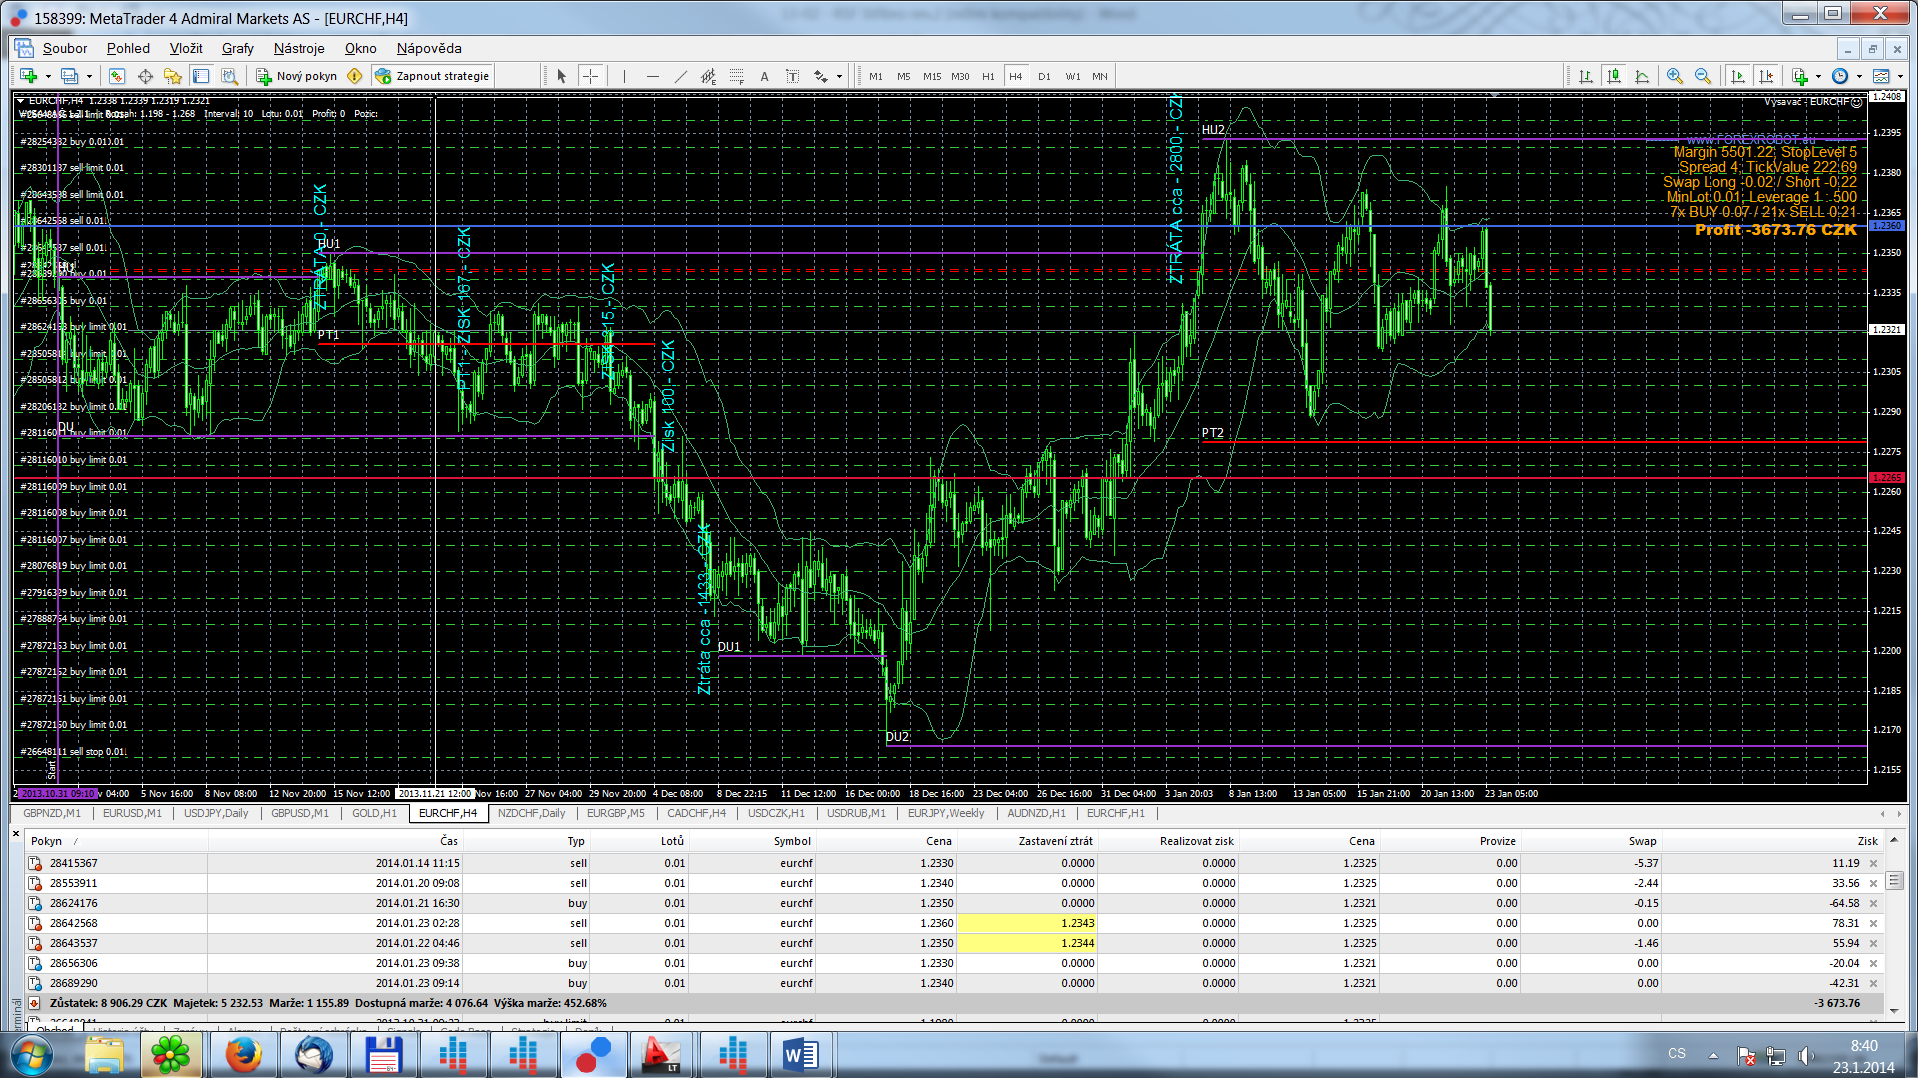Select the Fibonacci retracement tool
1918x1078 pixels.
736,76
